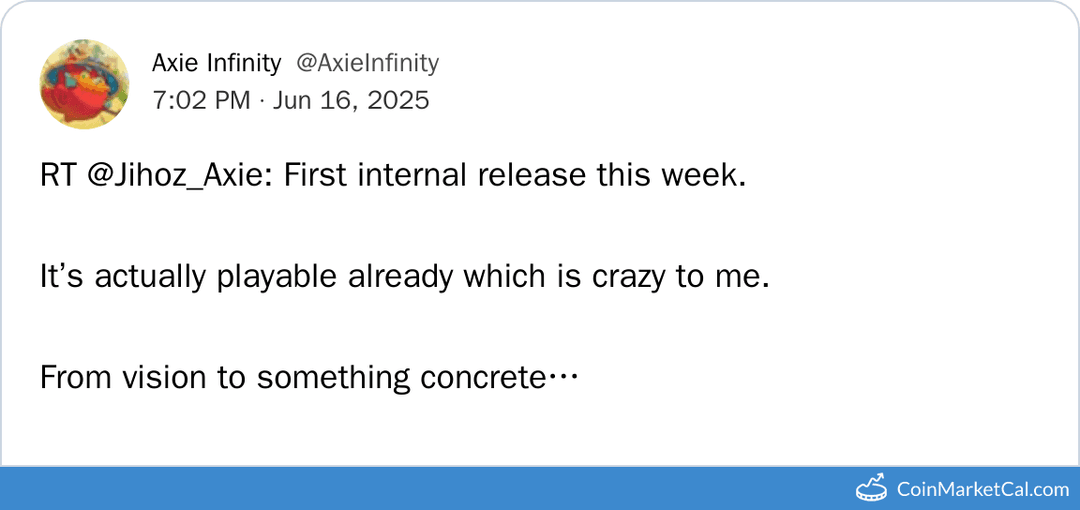
Task: Expand the truncated tweet via the ellipsis
Action: click(566, 379)
